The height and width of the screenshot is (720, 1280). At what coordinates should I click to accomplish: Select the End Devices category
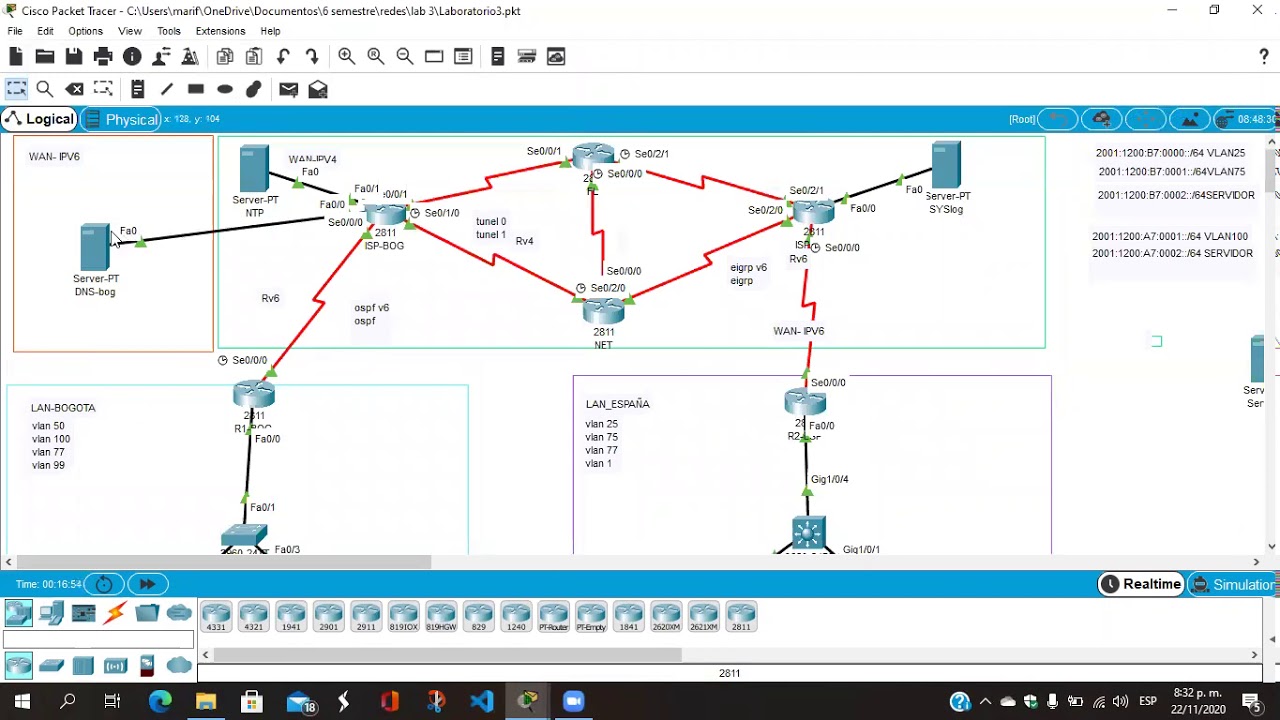pyautogui.click(x=52, y=613)
